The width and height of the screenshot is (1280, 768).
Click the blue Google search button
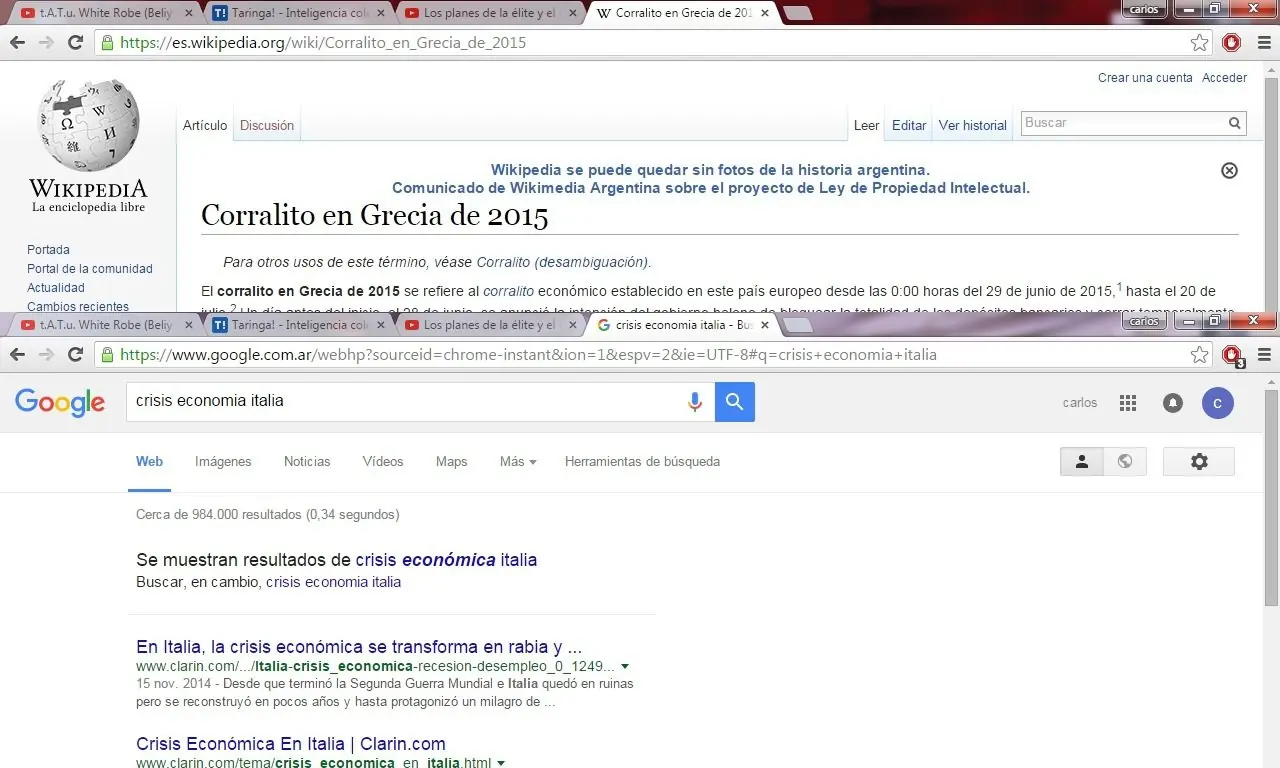click(735, 402)
